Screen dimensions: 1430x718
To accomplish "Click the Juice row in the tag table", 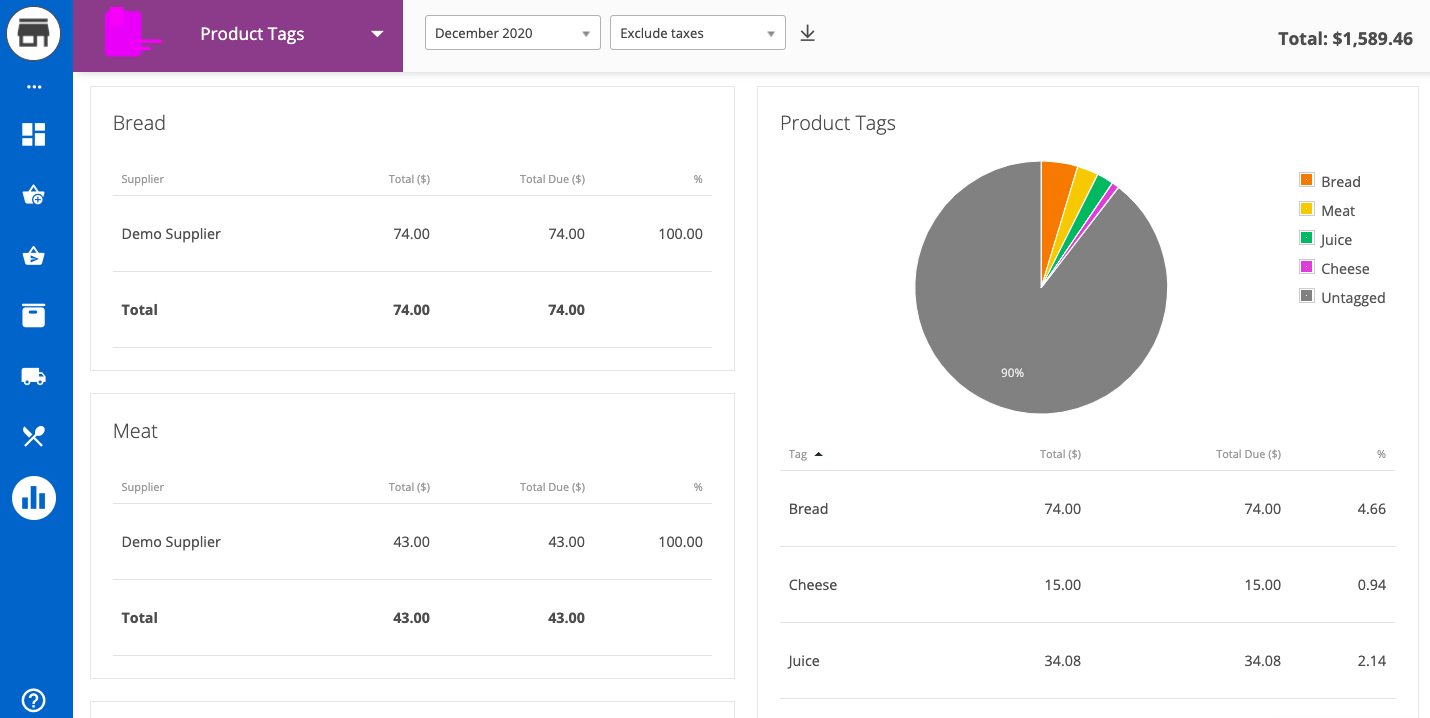I will click(1087, 661).
